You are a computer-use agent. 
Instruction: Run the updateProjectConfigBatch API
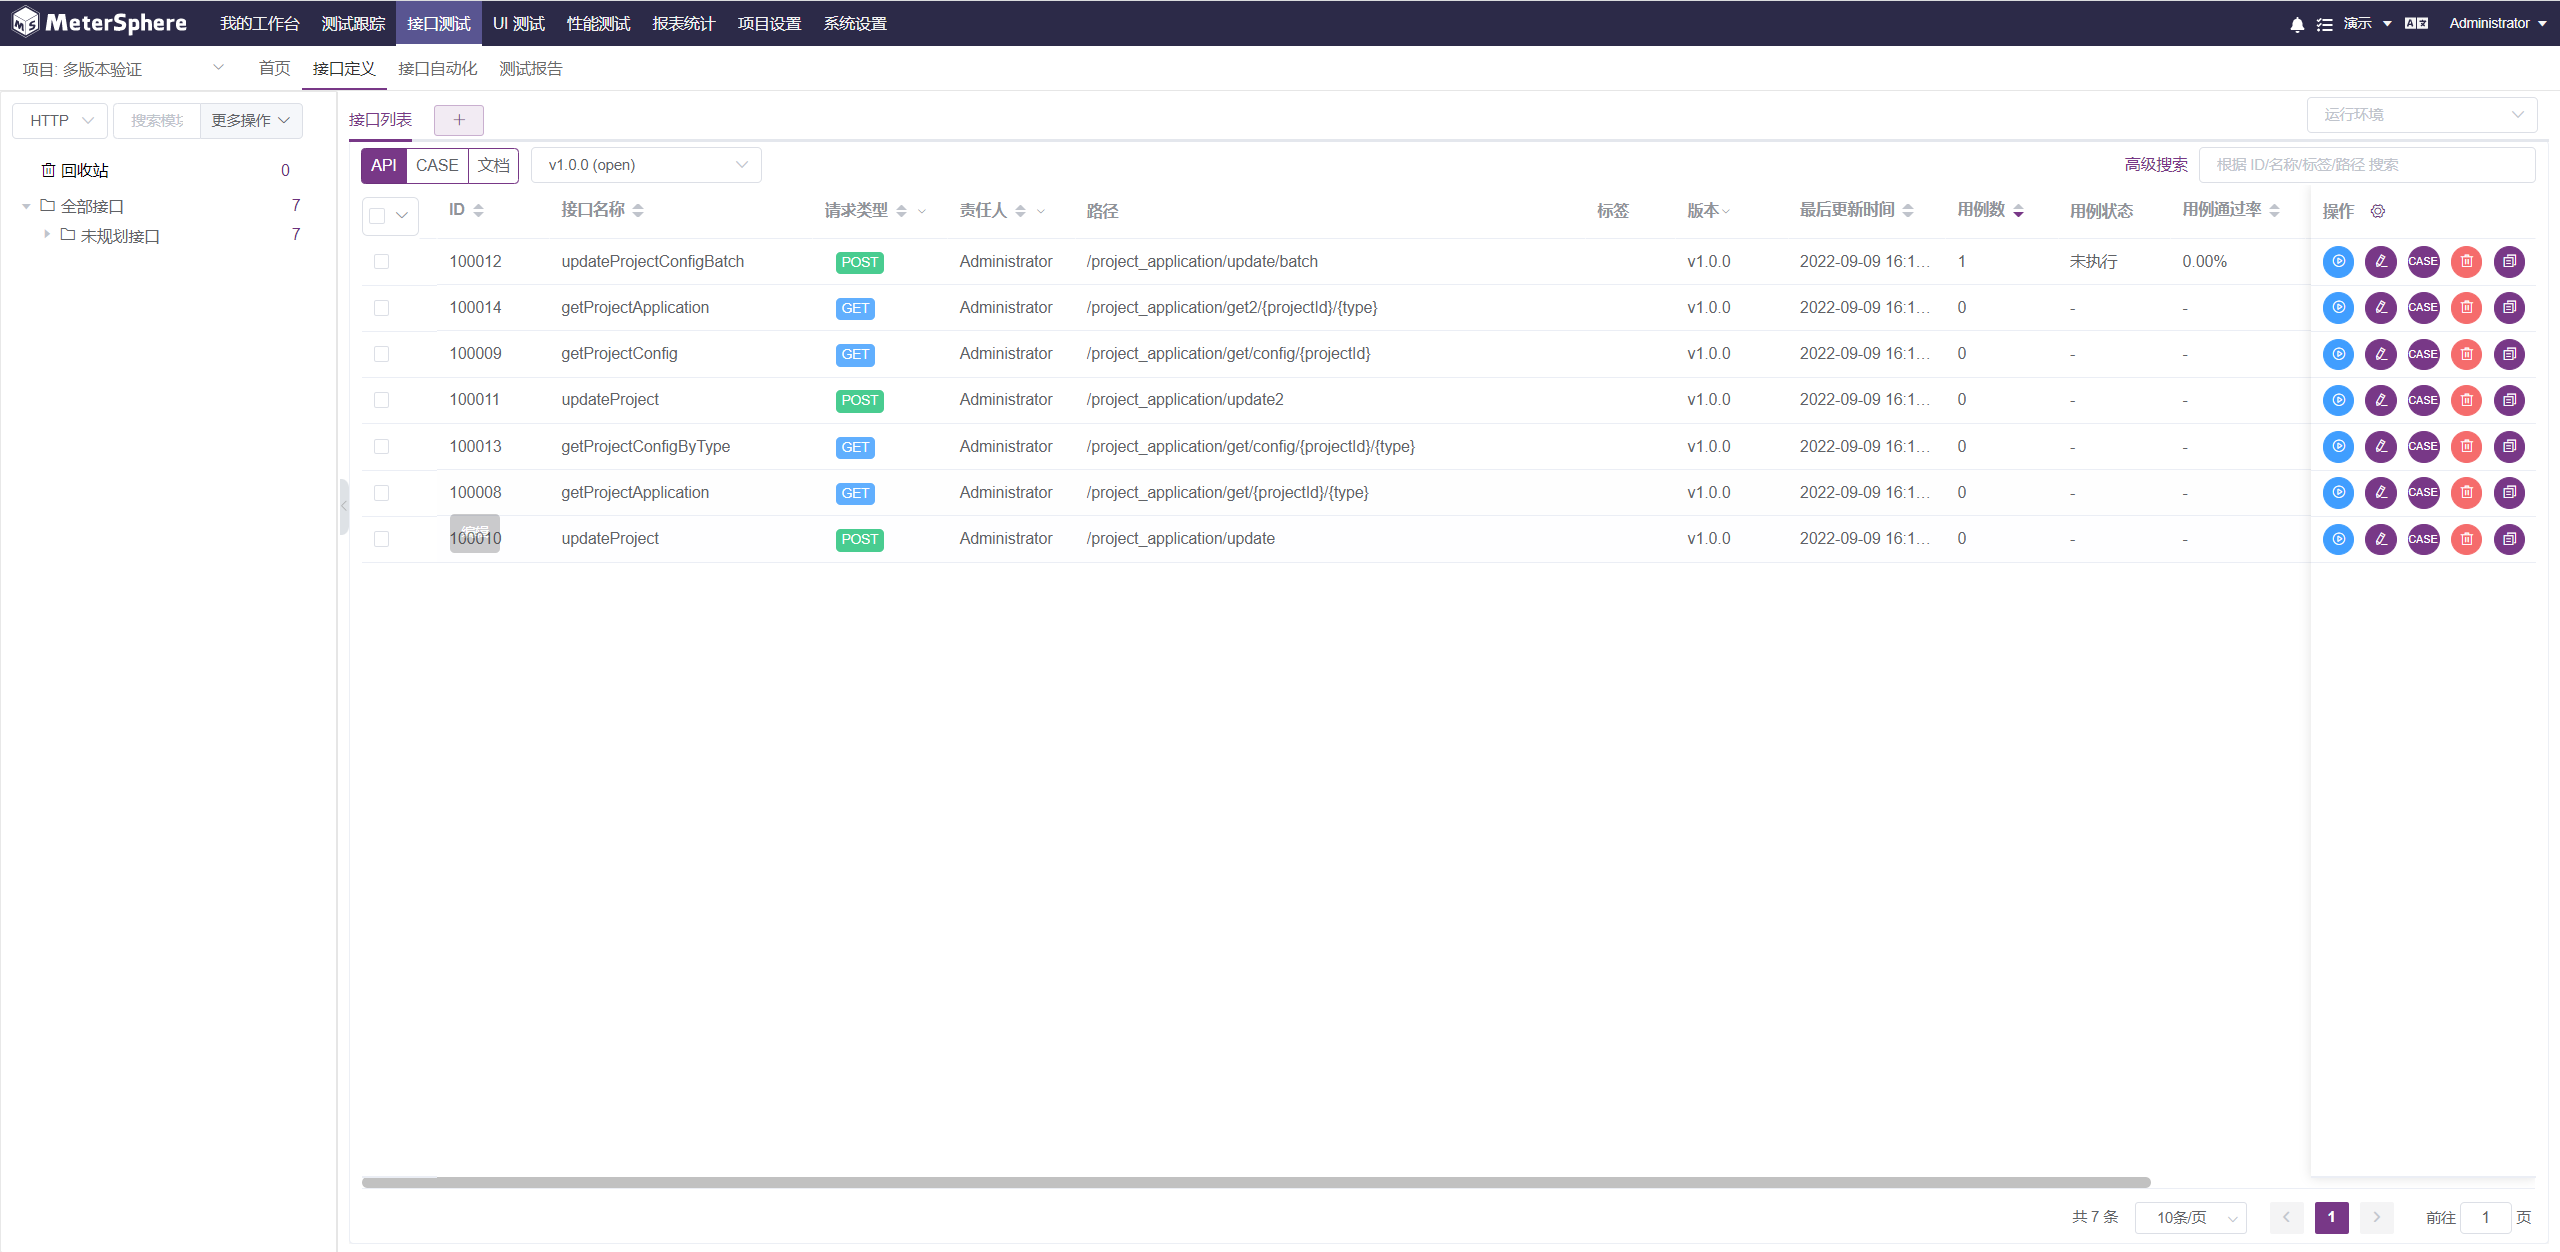click(x=2338, y=262)
